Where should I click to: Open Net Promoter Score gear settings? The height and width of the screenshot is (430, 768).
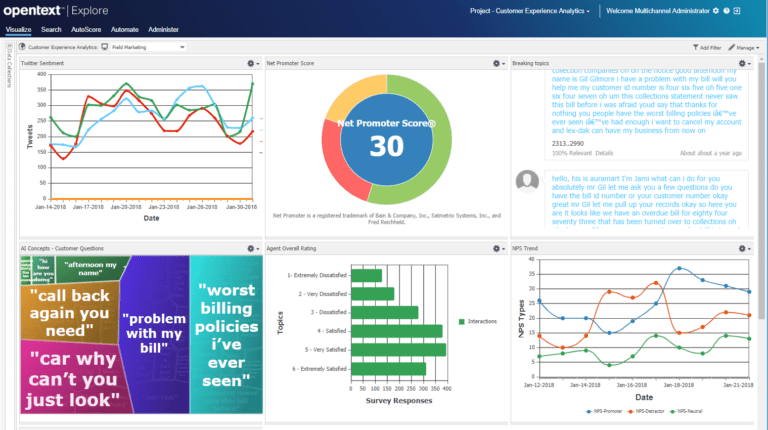[x=499, y=63]
